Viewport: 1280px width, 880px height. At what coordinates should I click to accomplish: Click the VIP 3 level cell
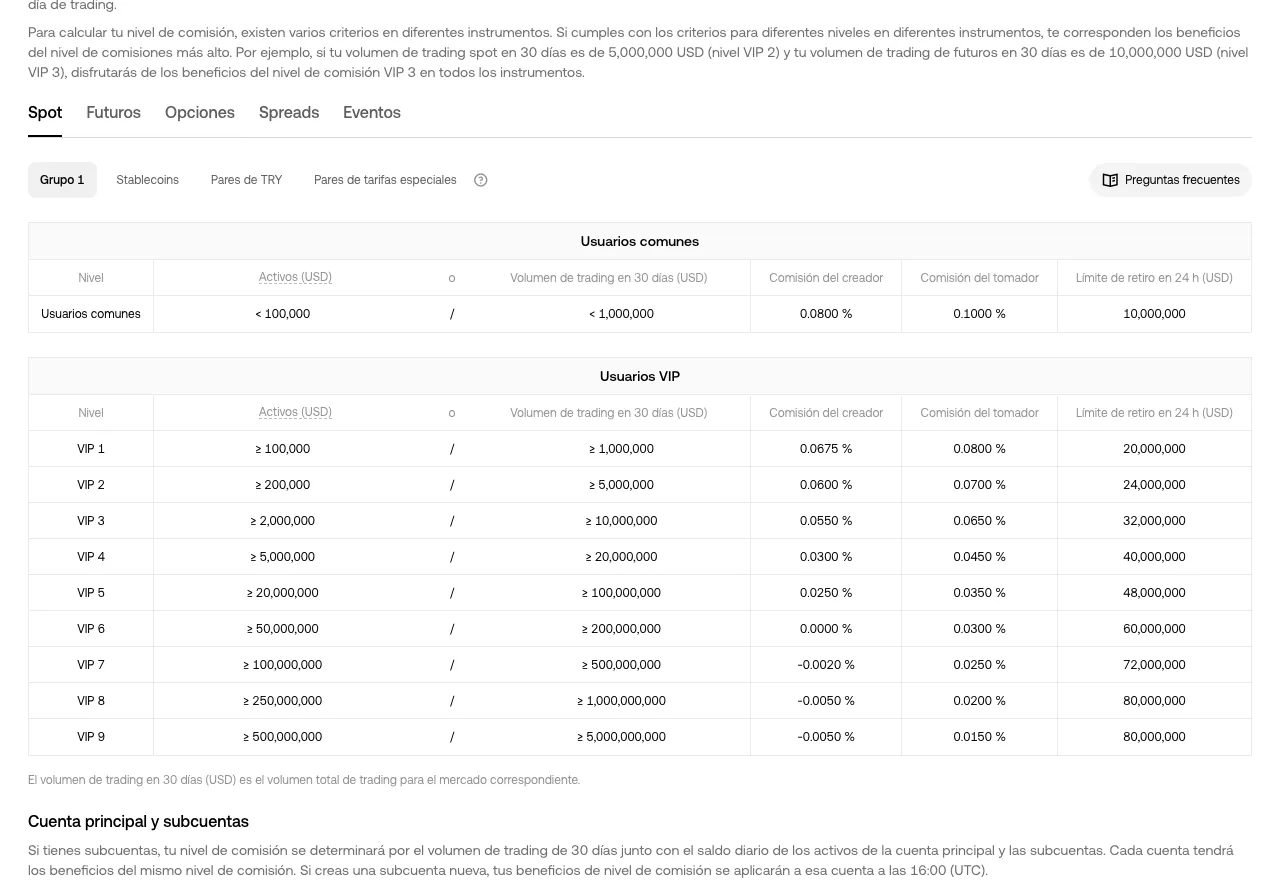point(91,521)
